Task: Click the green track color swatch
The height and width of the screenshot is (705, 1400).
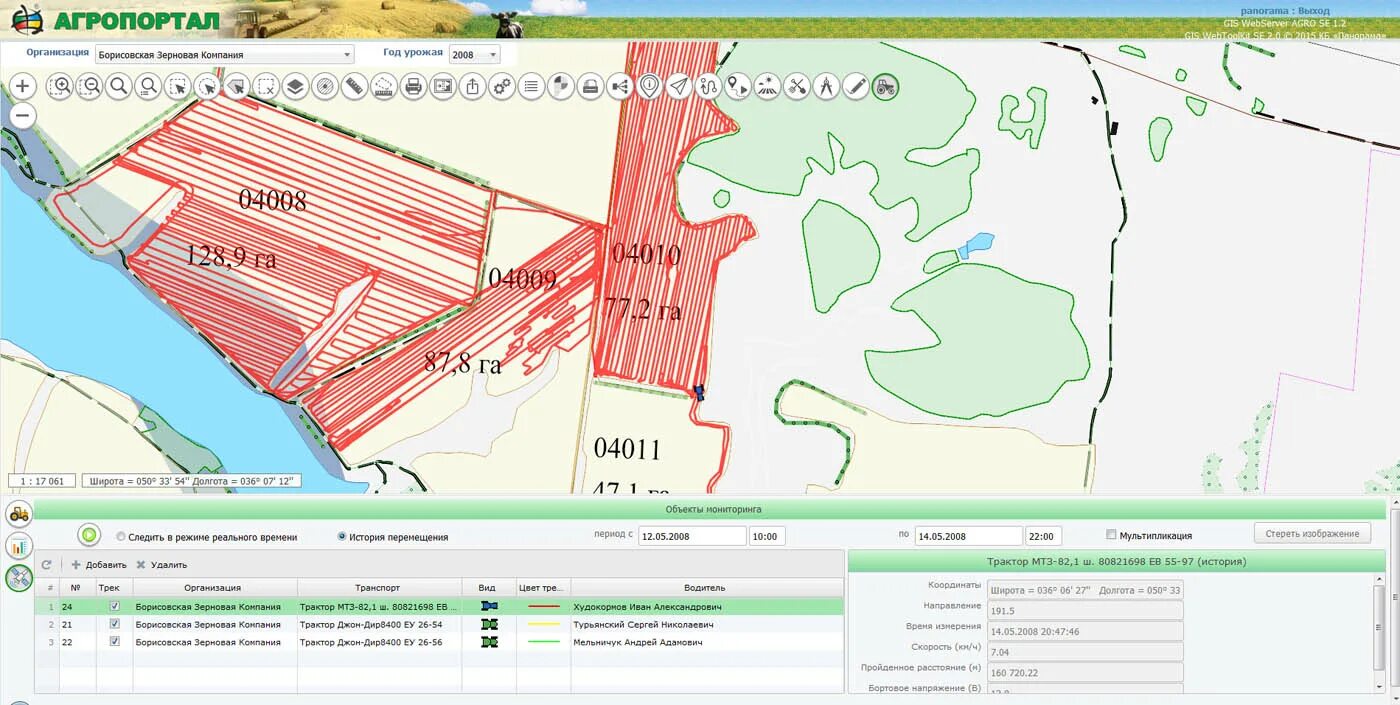Action: tap(543, 642)
